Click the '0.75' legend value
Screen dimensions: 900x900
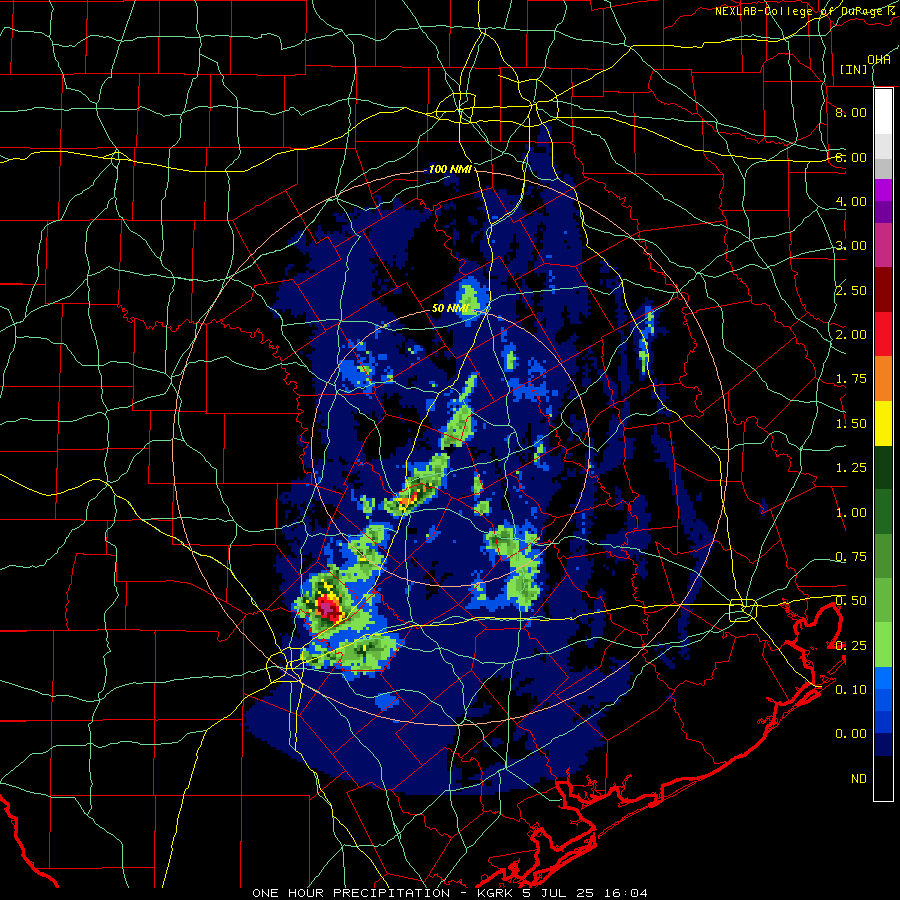[851, 557]
